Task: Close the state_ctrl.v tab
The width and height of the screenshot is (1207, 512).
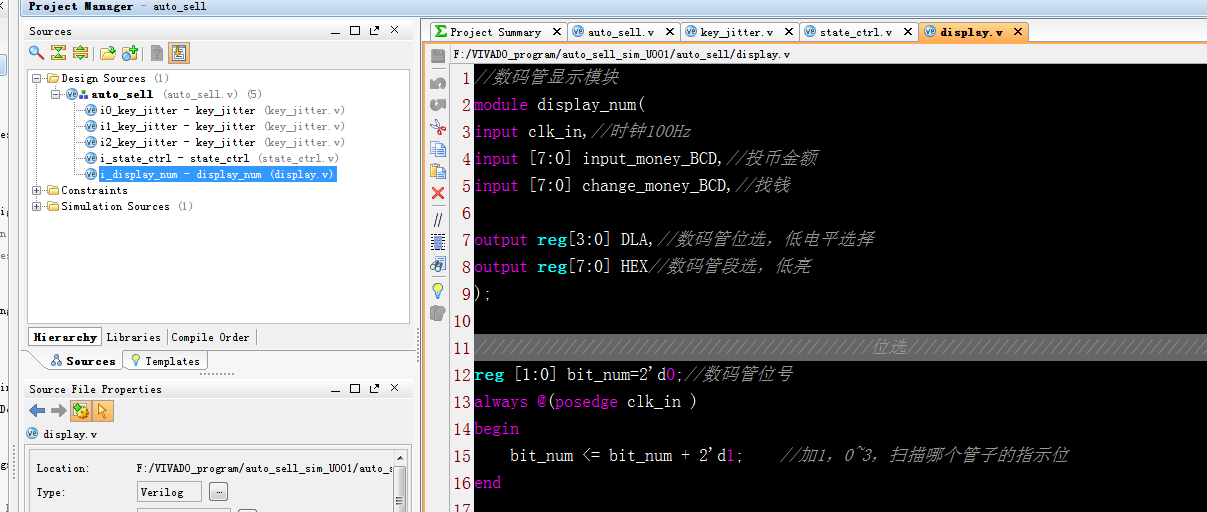Action: click(x=907, y=32)
